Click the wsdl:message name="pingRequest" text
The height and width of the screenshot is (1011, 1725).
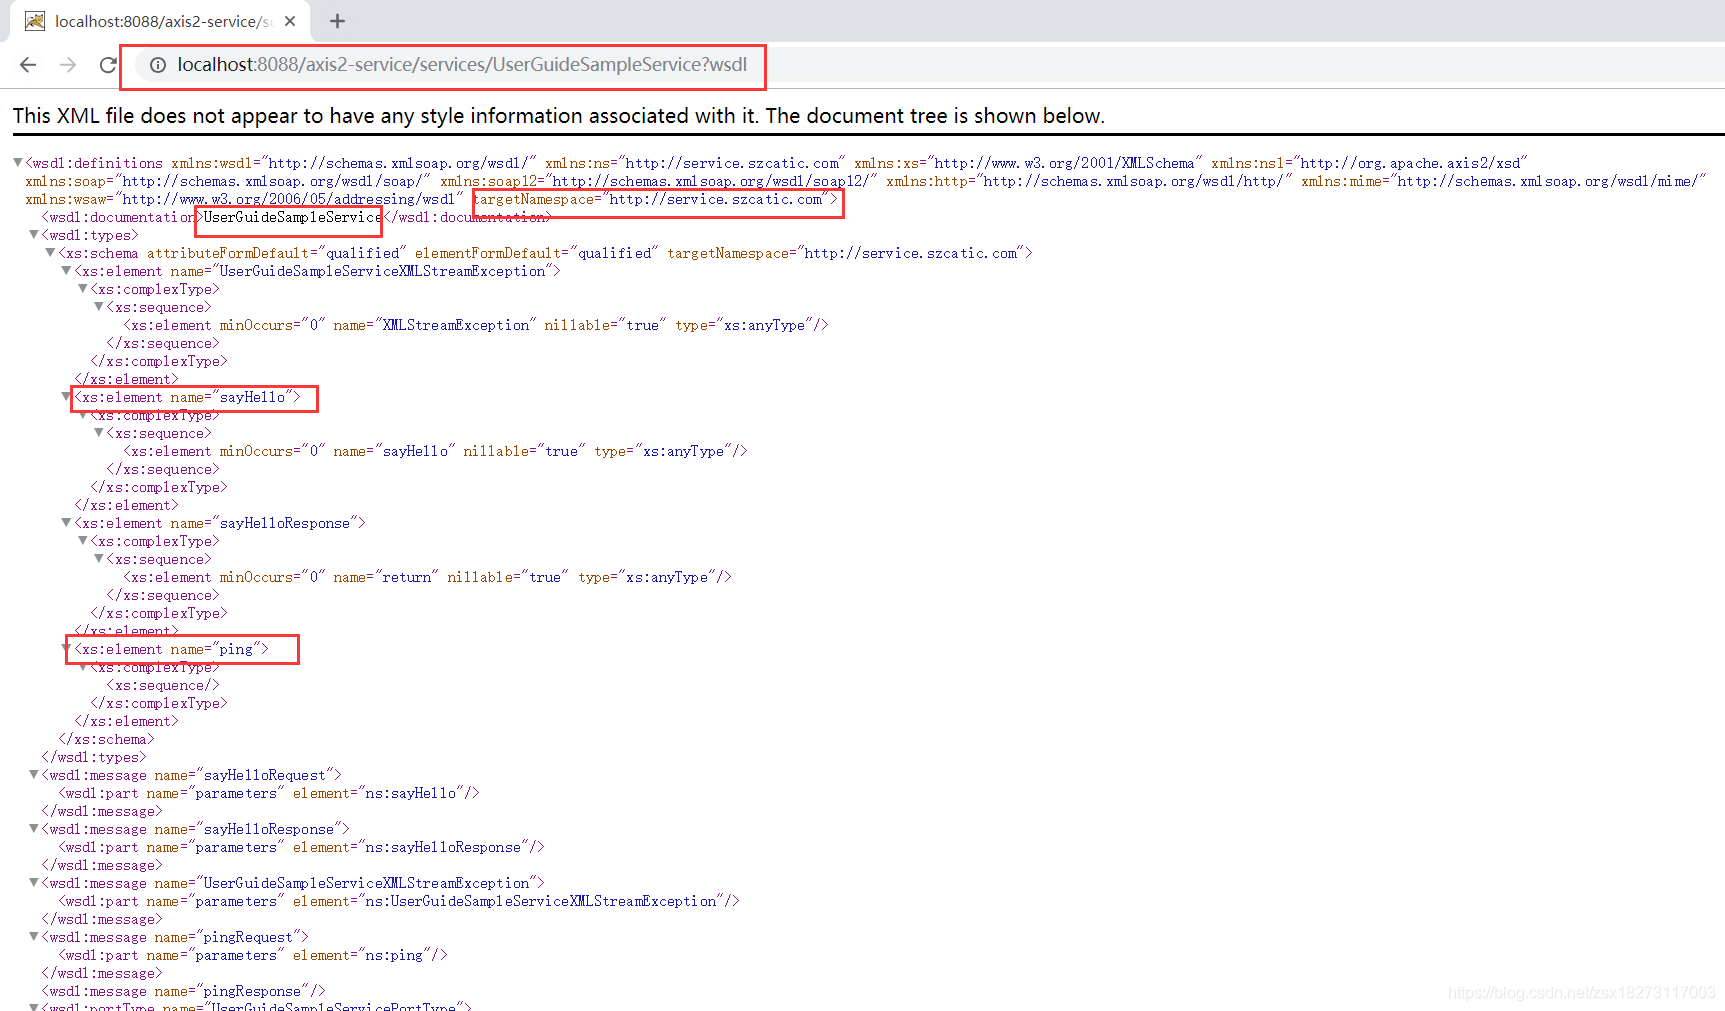(175, 937)
